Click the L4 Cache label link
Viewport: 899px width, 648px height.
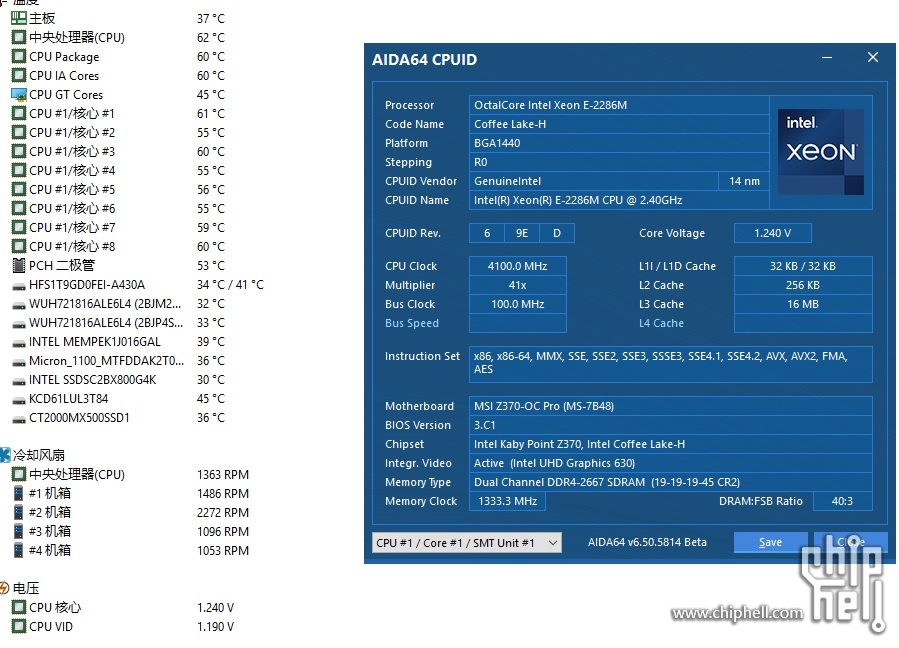[x=661, y=323]
